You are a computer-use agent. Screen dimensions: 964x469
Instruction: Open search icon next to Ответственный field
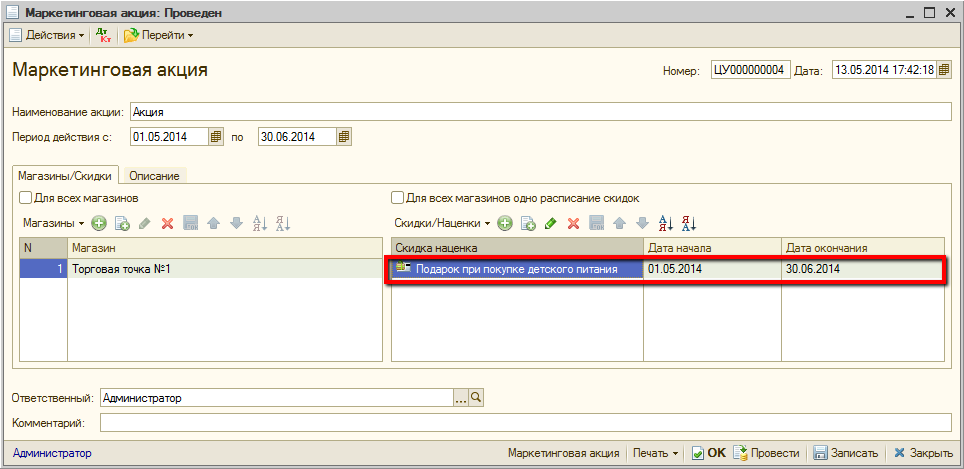(476, 398)
